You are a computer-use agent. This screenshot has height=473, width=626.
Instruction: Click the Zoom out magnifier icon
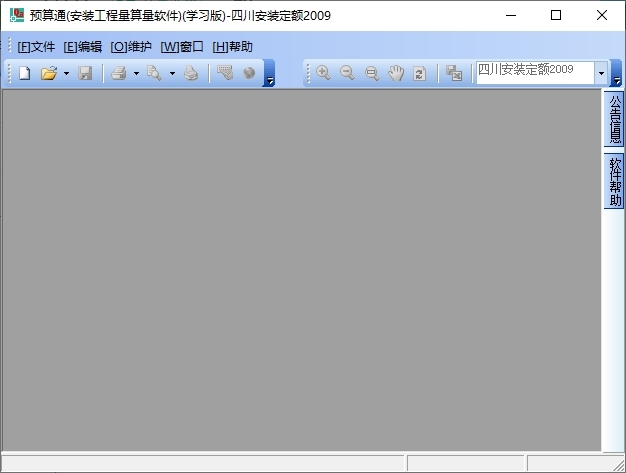point(347,73)
